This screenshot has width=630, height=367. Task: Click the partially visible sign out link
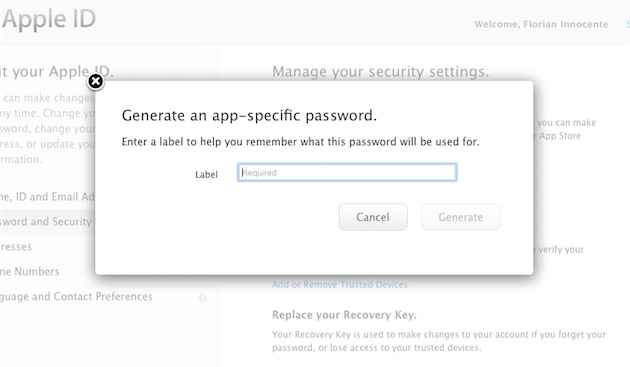628,24
